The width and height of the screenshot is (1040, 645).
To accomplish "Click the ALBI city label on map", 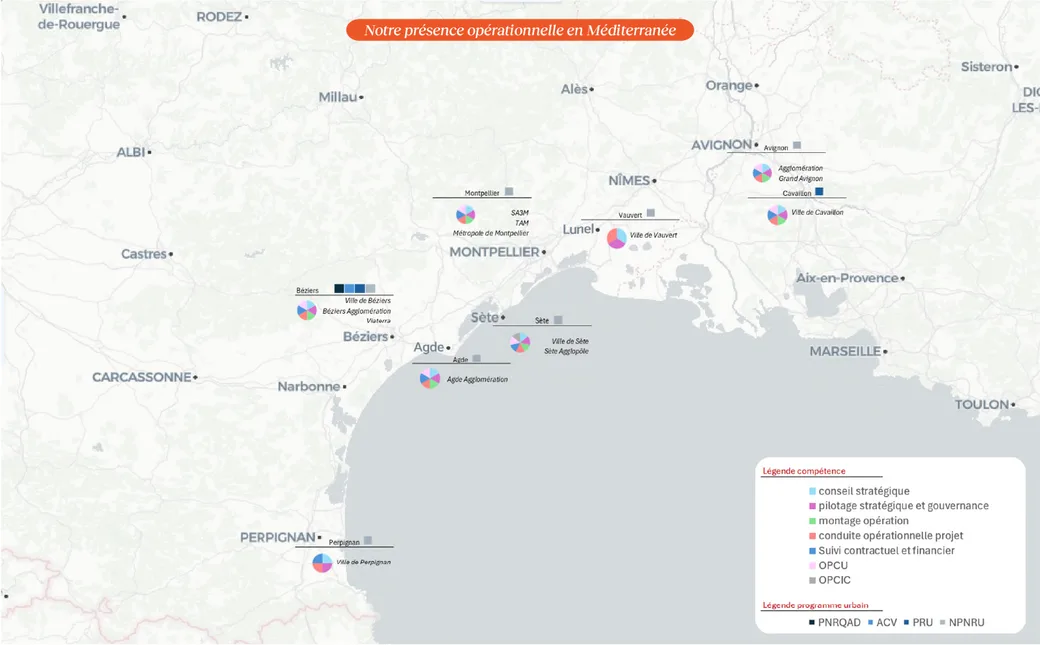I will tap(131, 152).
